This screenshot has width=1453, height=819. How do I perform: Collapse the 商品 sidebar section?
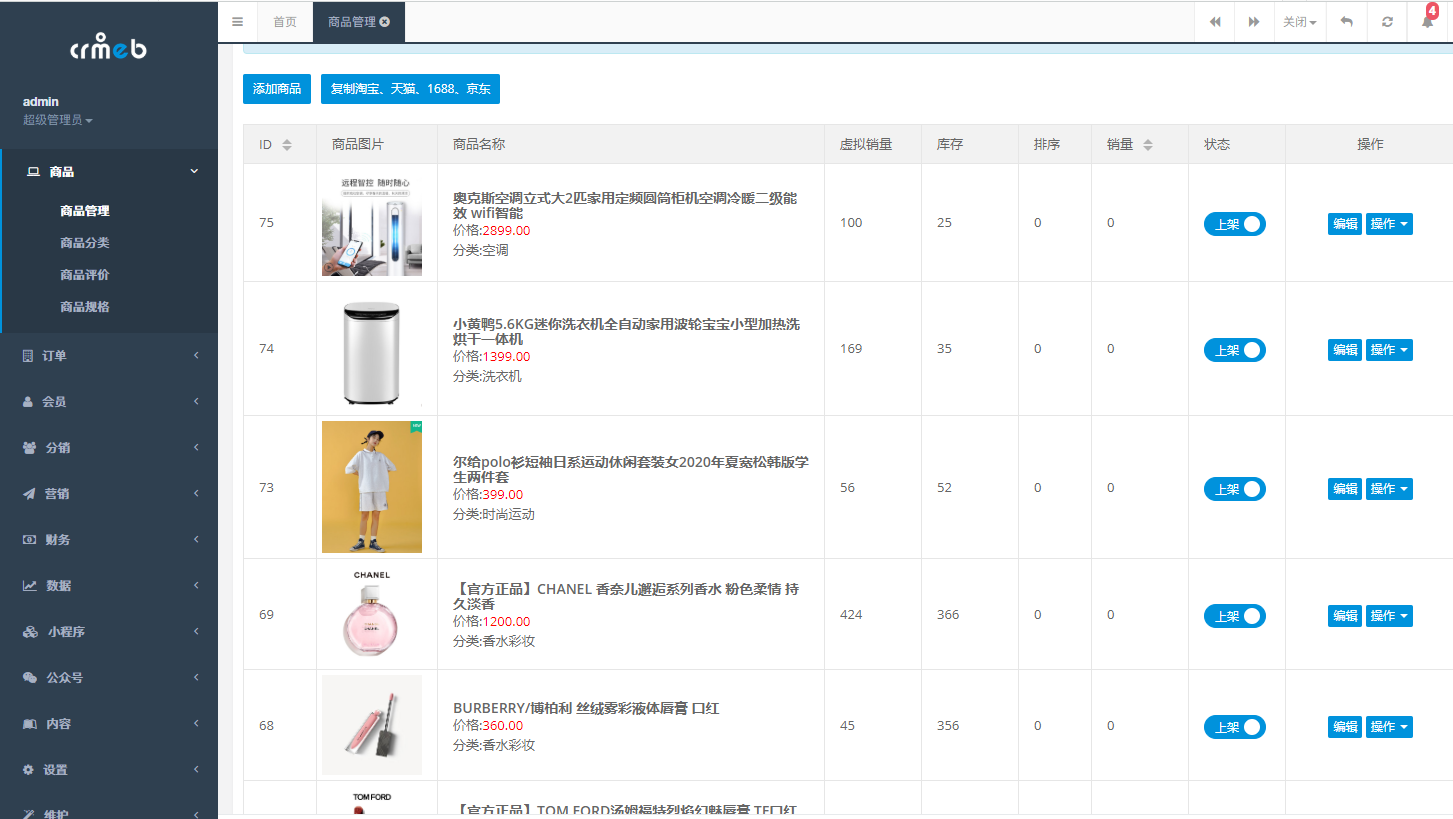[x=109, y=170]
